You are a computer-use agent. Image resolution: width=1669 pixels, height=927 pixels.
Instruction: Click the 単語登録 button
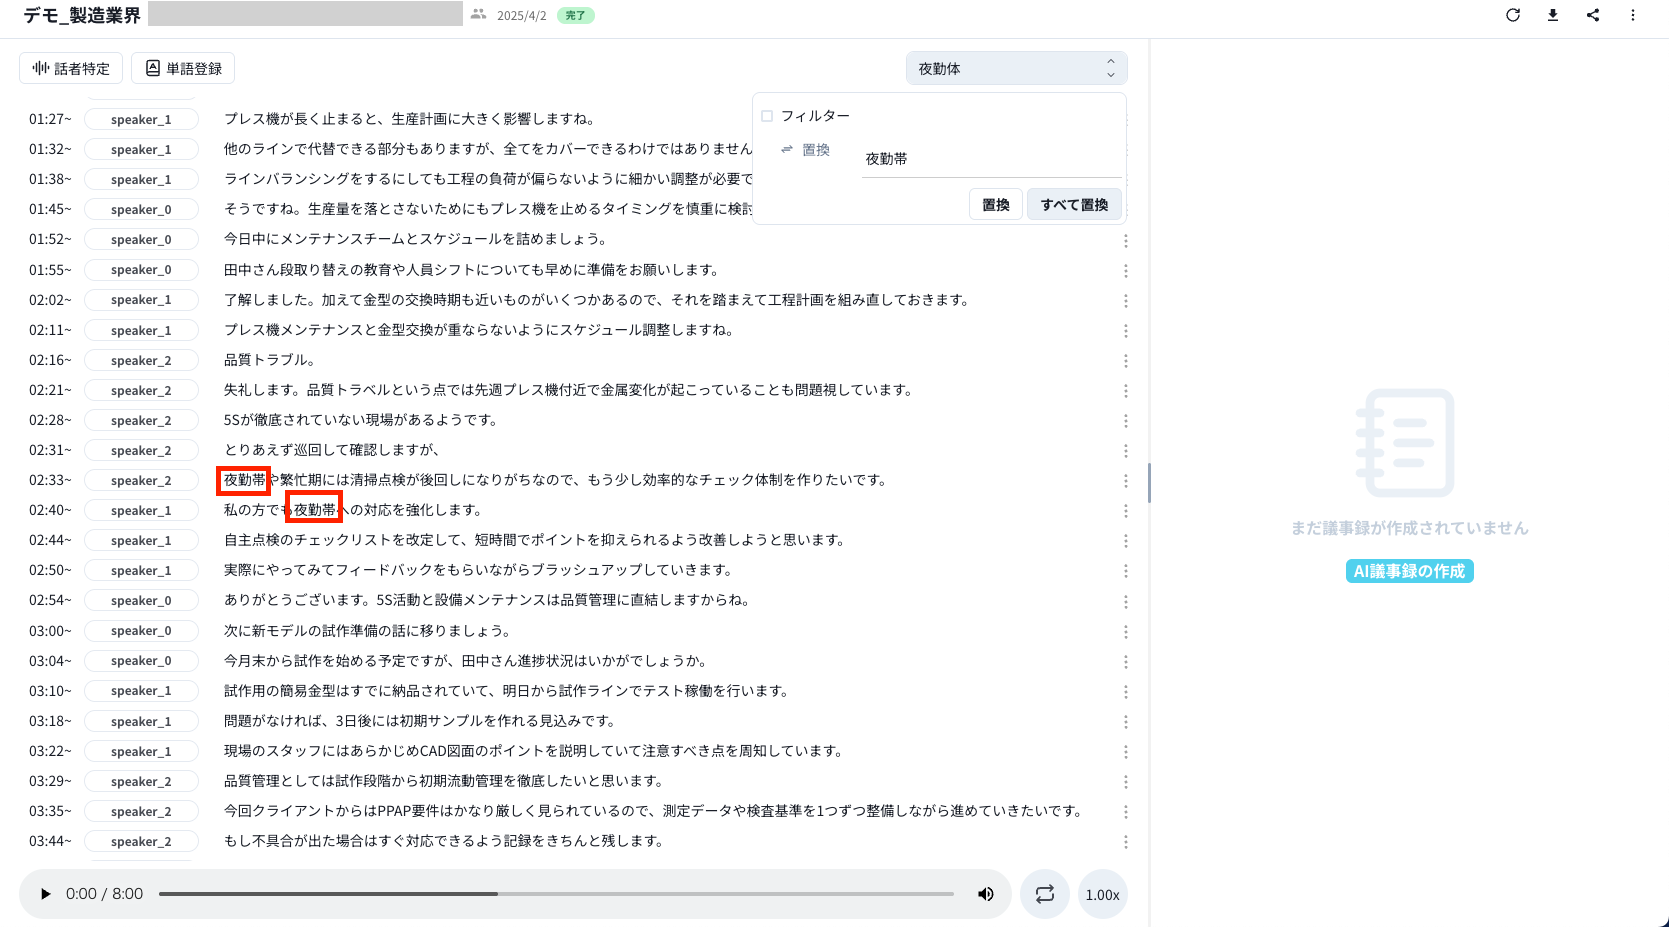(x=183, y=68)
